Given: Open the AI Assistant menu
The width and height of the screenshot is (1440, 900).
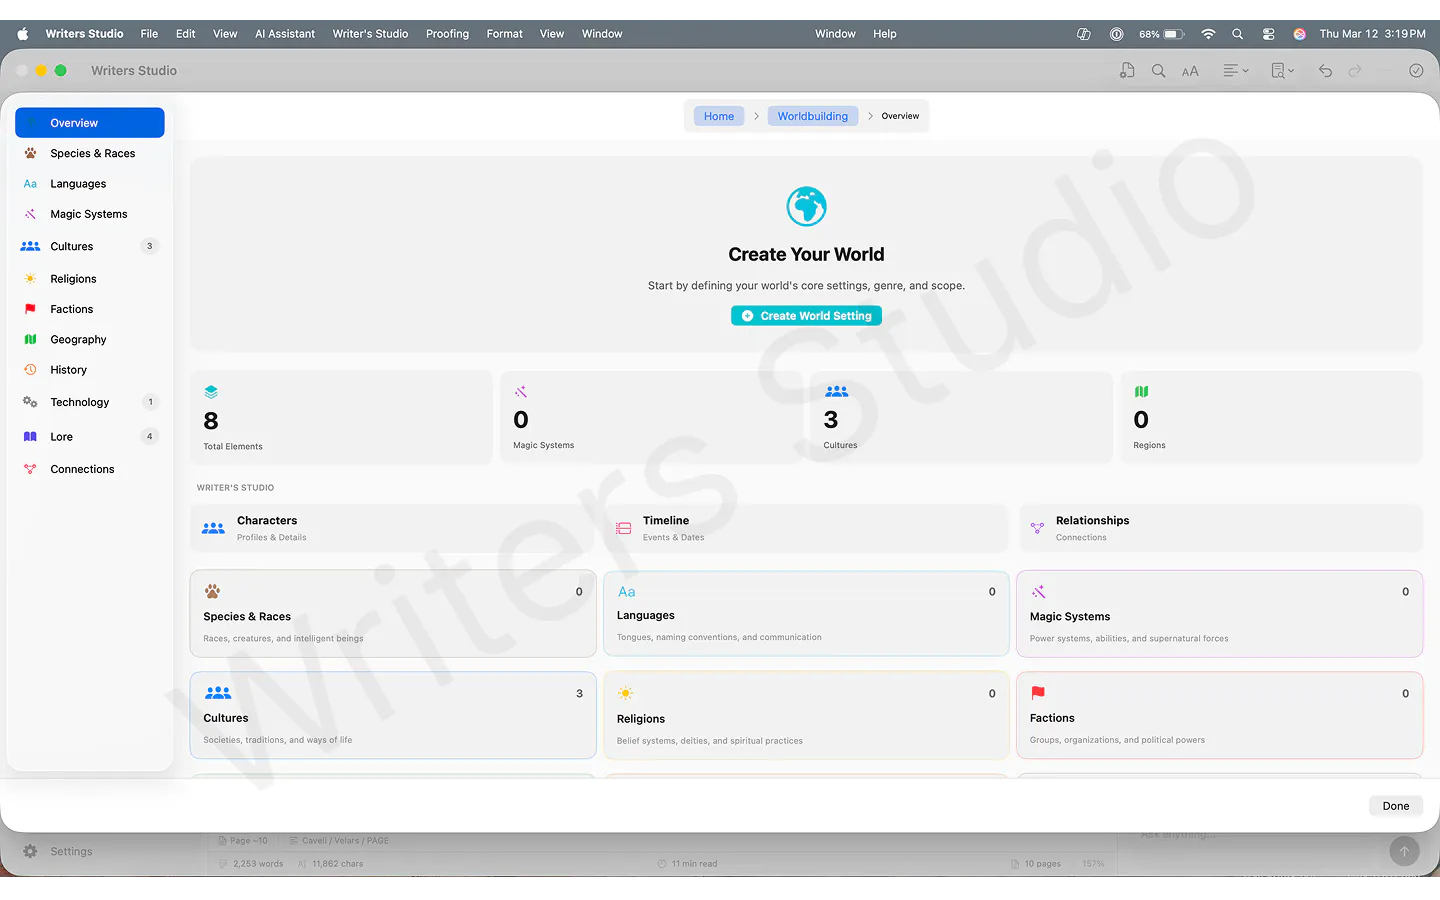Looking at the screenshot, I should coord(285,34).
